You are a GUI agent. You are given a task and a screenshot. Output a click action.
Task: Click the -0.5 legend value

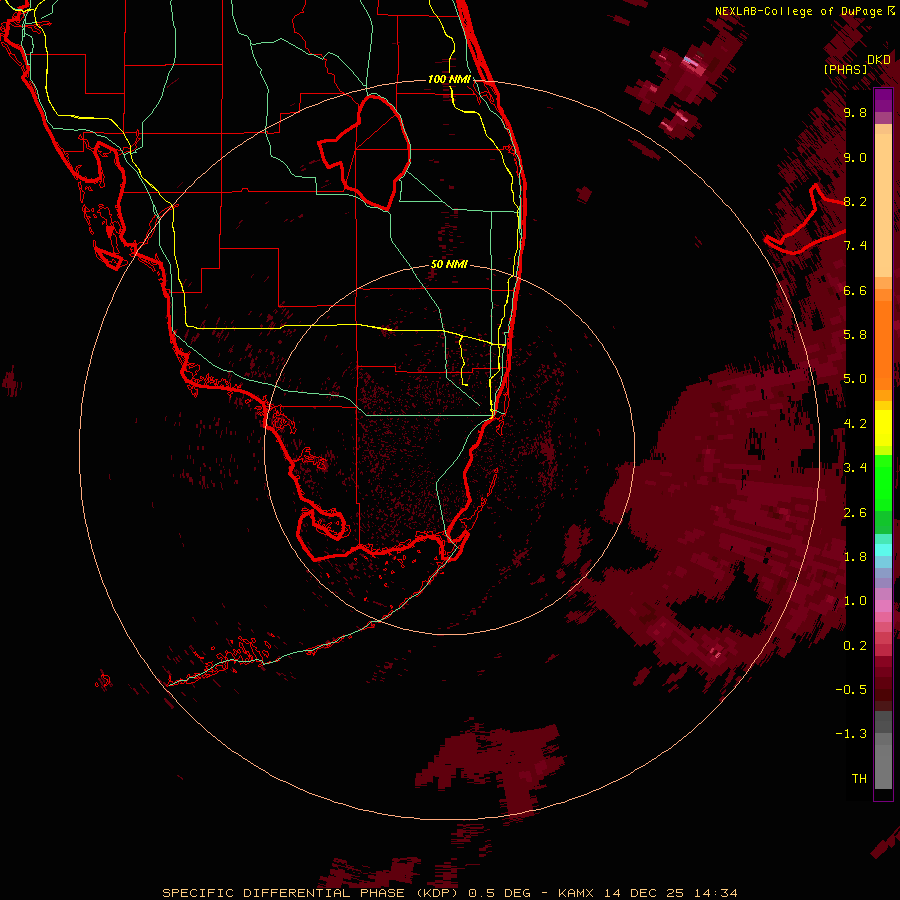(x=851, y=690)
